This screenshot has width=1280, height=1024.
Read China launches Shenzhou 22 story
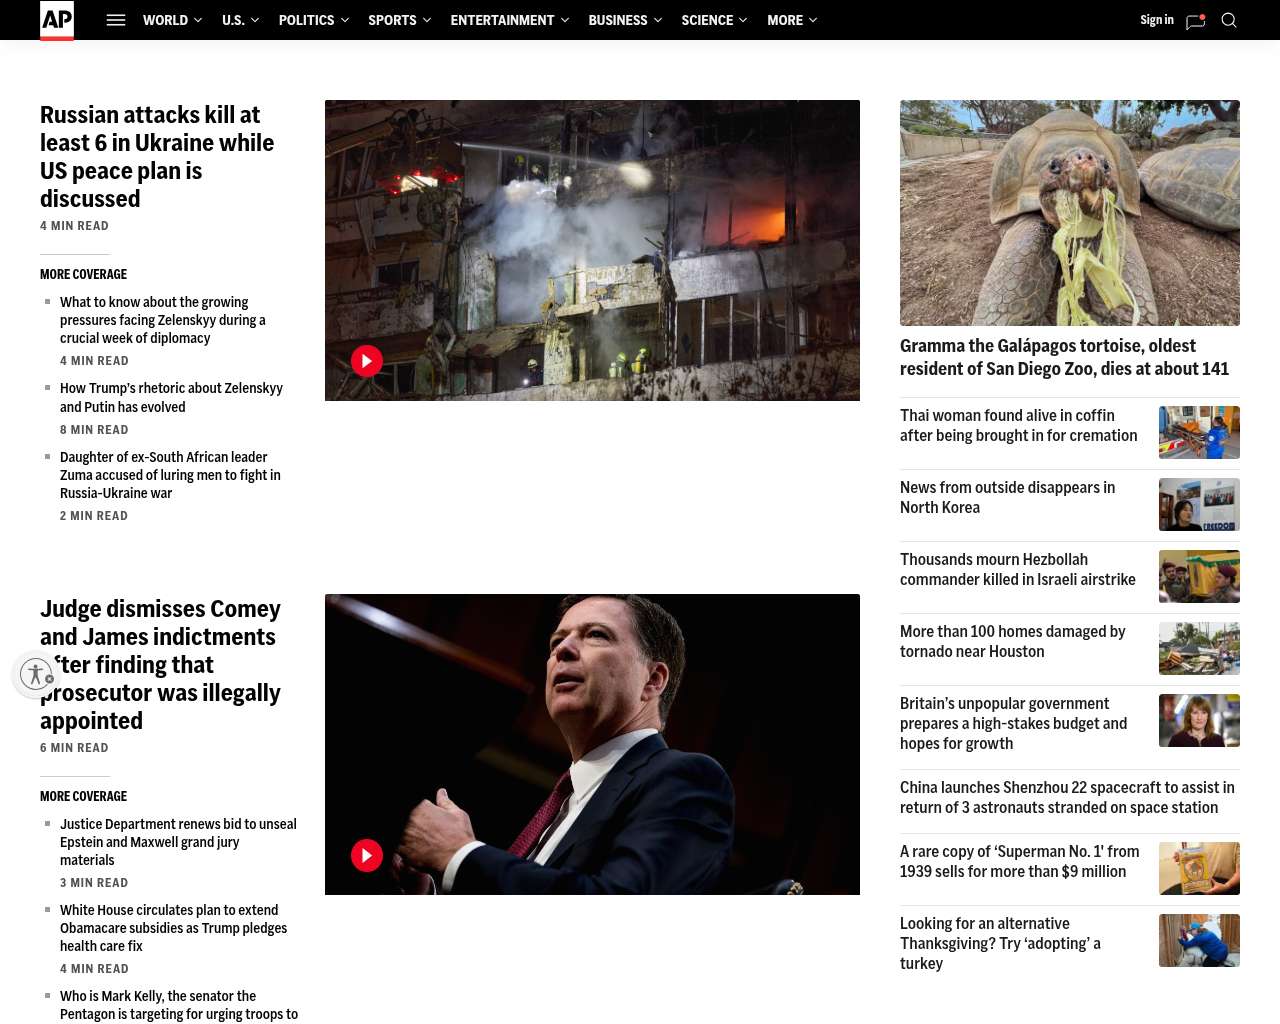(x=1067, y=797)
